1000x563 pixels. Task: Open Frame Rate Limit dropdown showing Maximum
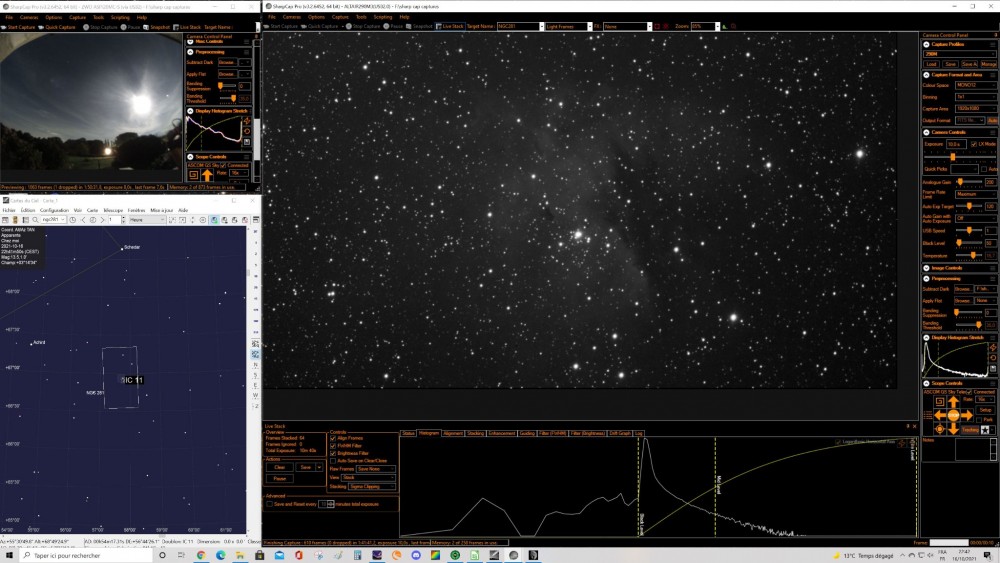coord(975,194)
